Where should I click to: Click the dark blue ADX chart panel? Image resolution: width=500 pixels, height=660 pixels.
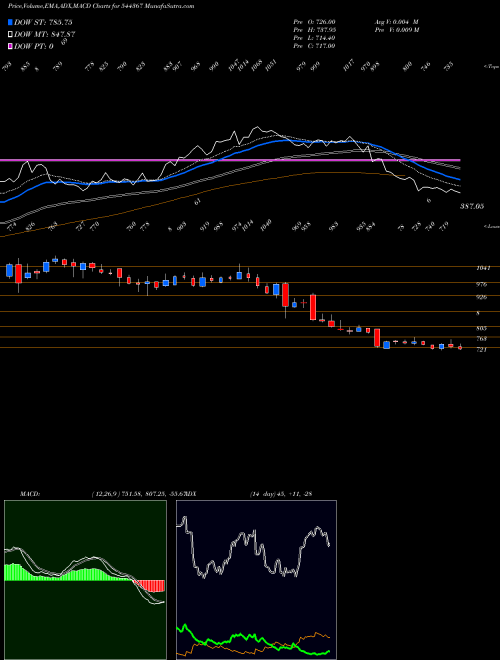[256, 580]
